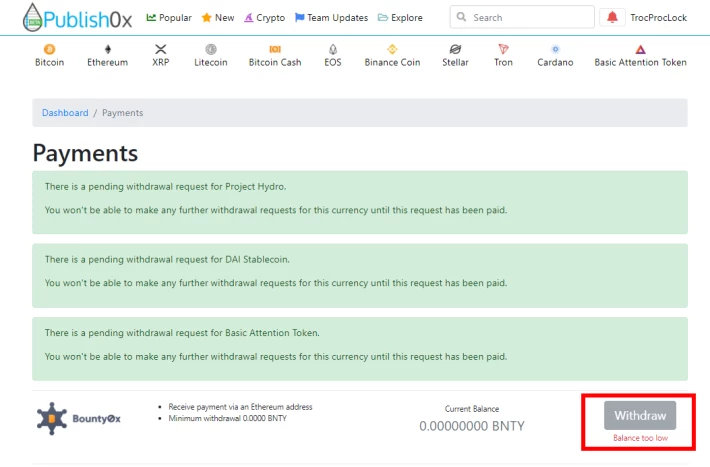The height and width of the screenshot is (467, 710).
Task: Open the Litecoin category link
Action: pyautogui.click(x=211, y=55)
